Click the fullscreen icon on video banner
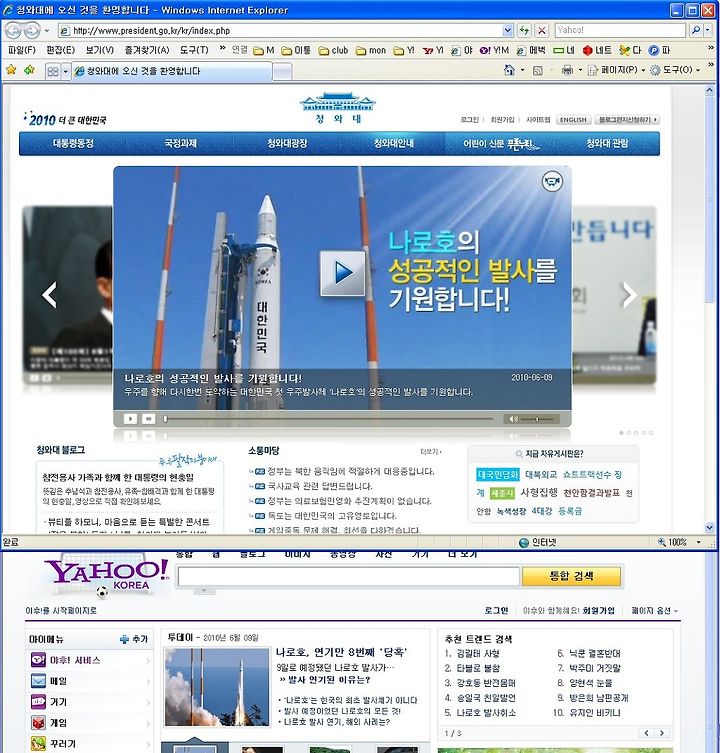Screen dimensions: 720x753 click(552, 181)
